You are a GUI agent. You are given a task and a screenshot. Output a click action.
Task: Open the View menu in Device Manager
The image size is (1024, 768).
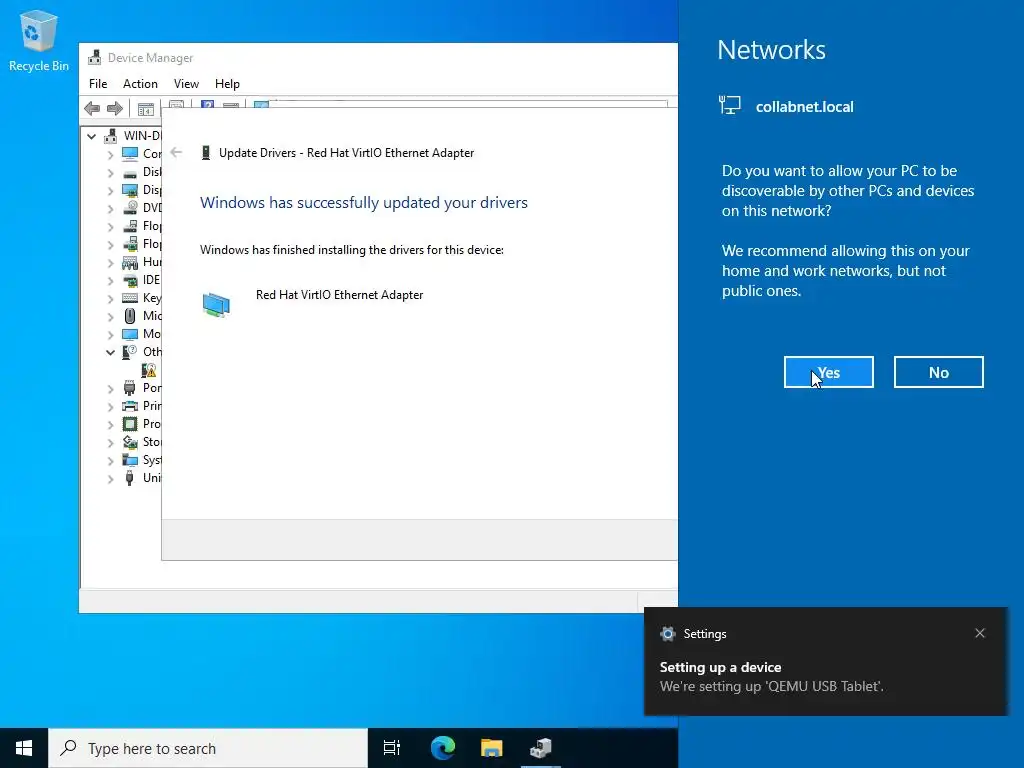tap(186, 84)
